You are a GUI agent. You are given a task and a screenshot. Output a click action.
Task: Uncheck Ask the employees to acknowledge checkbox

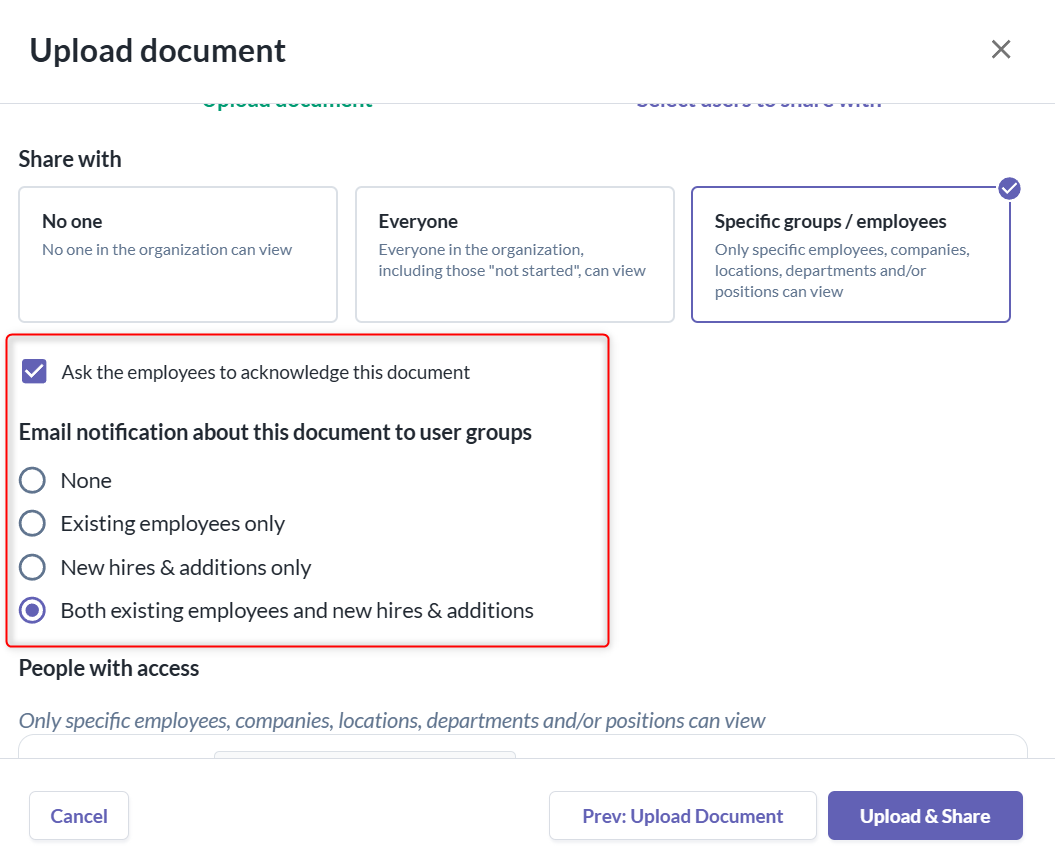(34, 371)
